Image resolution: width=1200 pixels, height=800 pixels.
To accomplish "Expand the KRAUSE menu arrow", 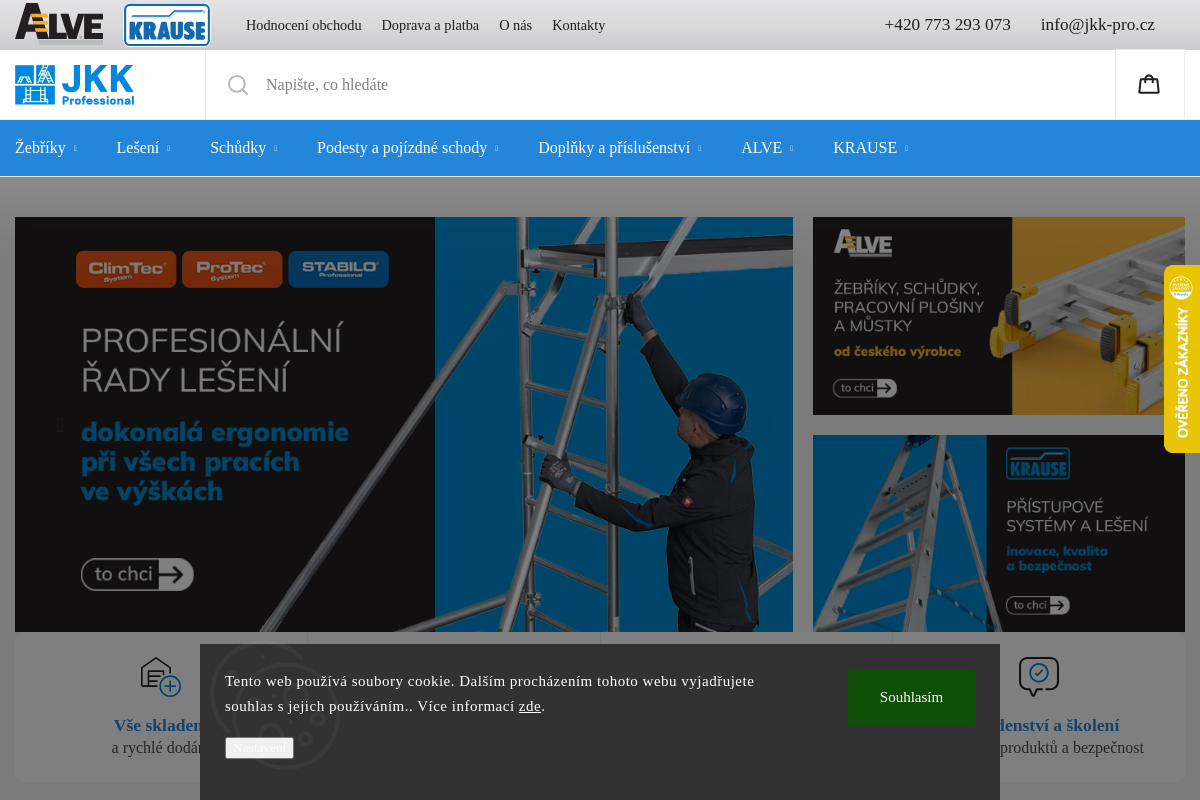I will [906, 148].
